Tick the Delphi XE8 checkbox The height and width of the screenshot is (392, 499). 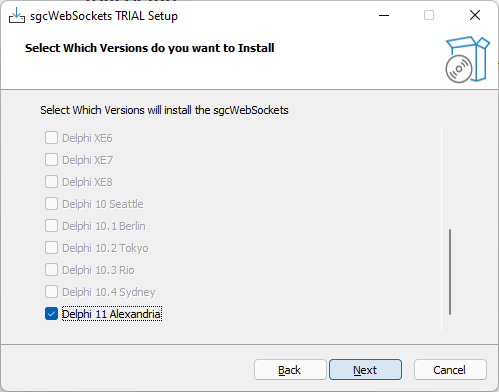(51, 182)
